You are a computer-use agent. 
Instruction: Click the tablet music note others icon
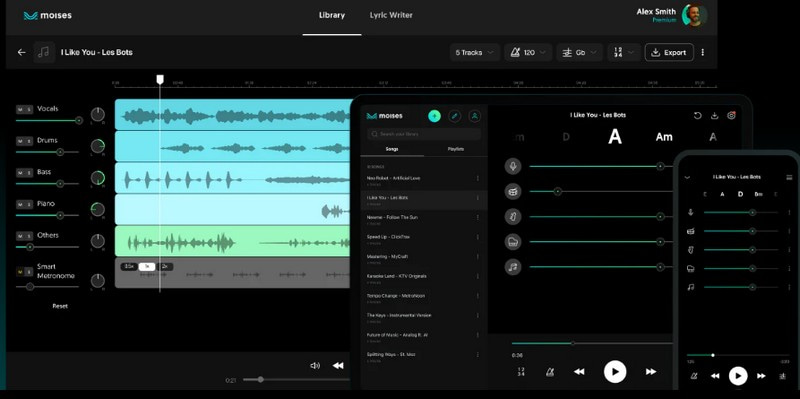click(513, 266)
